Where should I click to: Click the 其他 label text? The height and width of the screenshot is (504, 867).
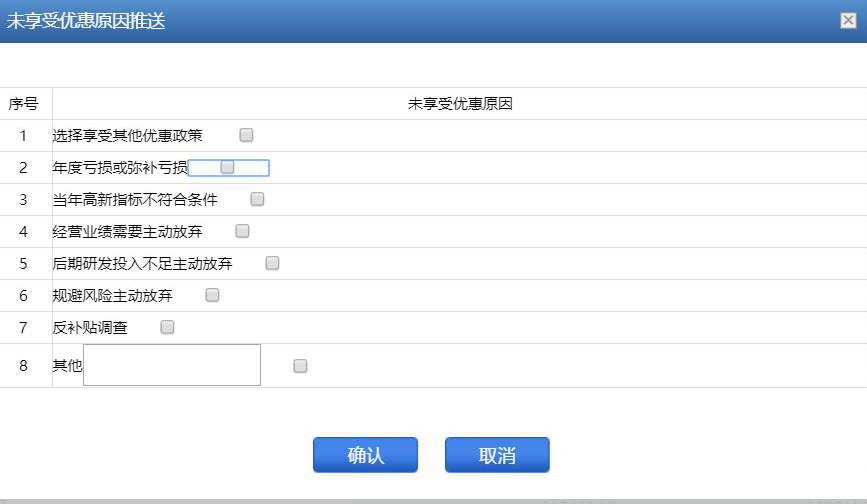[67, 365]
